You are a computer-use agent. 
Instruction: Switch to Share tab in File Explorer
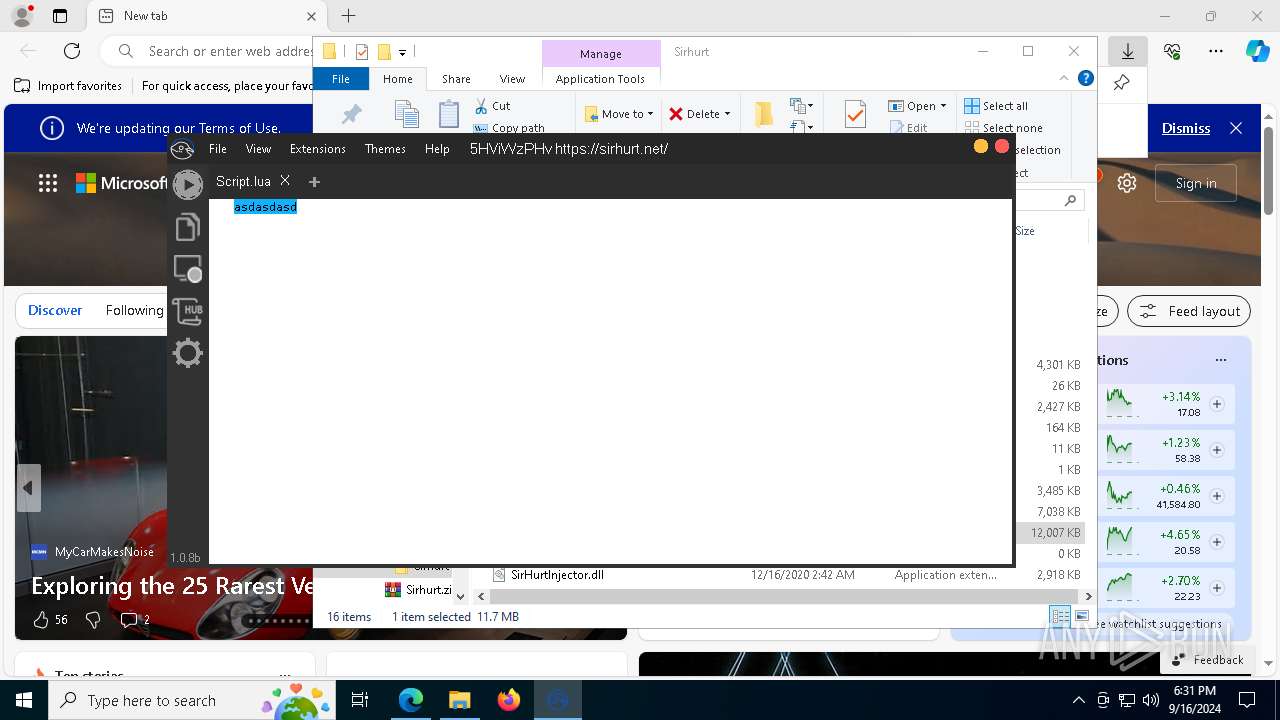tap(456, 79)
